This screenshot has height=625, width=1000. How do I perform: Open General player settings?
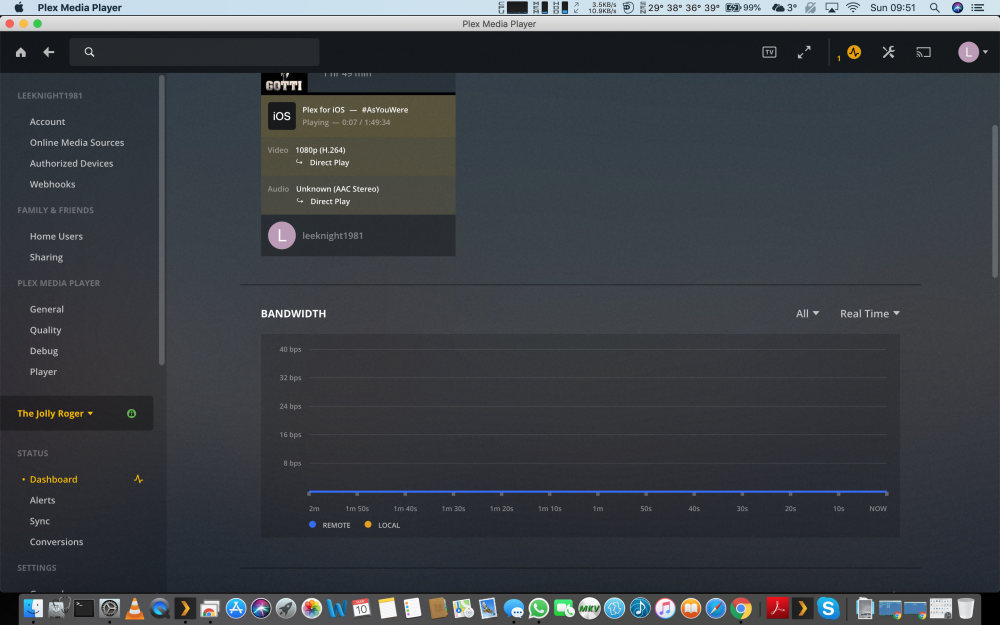point(47,309)
